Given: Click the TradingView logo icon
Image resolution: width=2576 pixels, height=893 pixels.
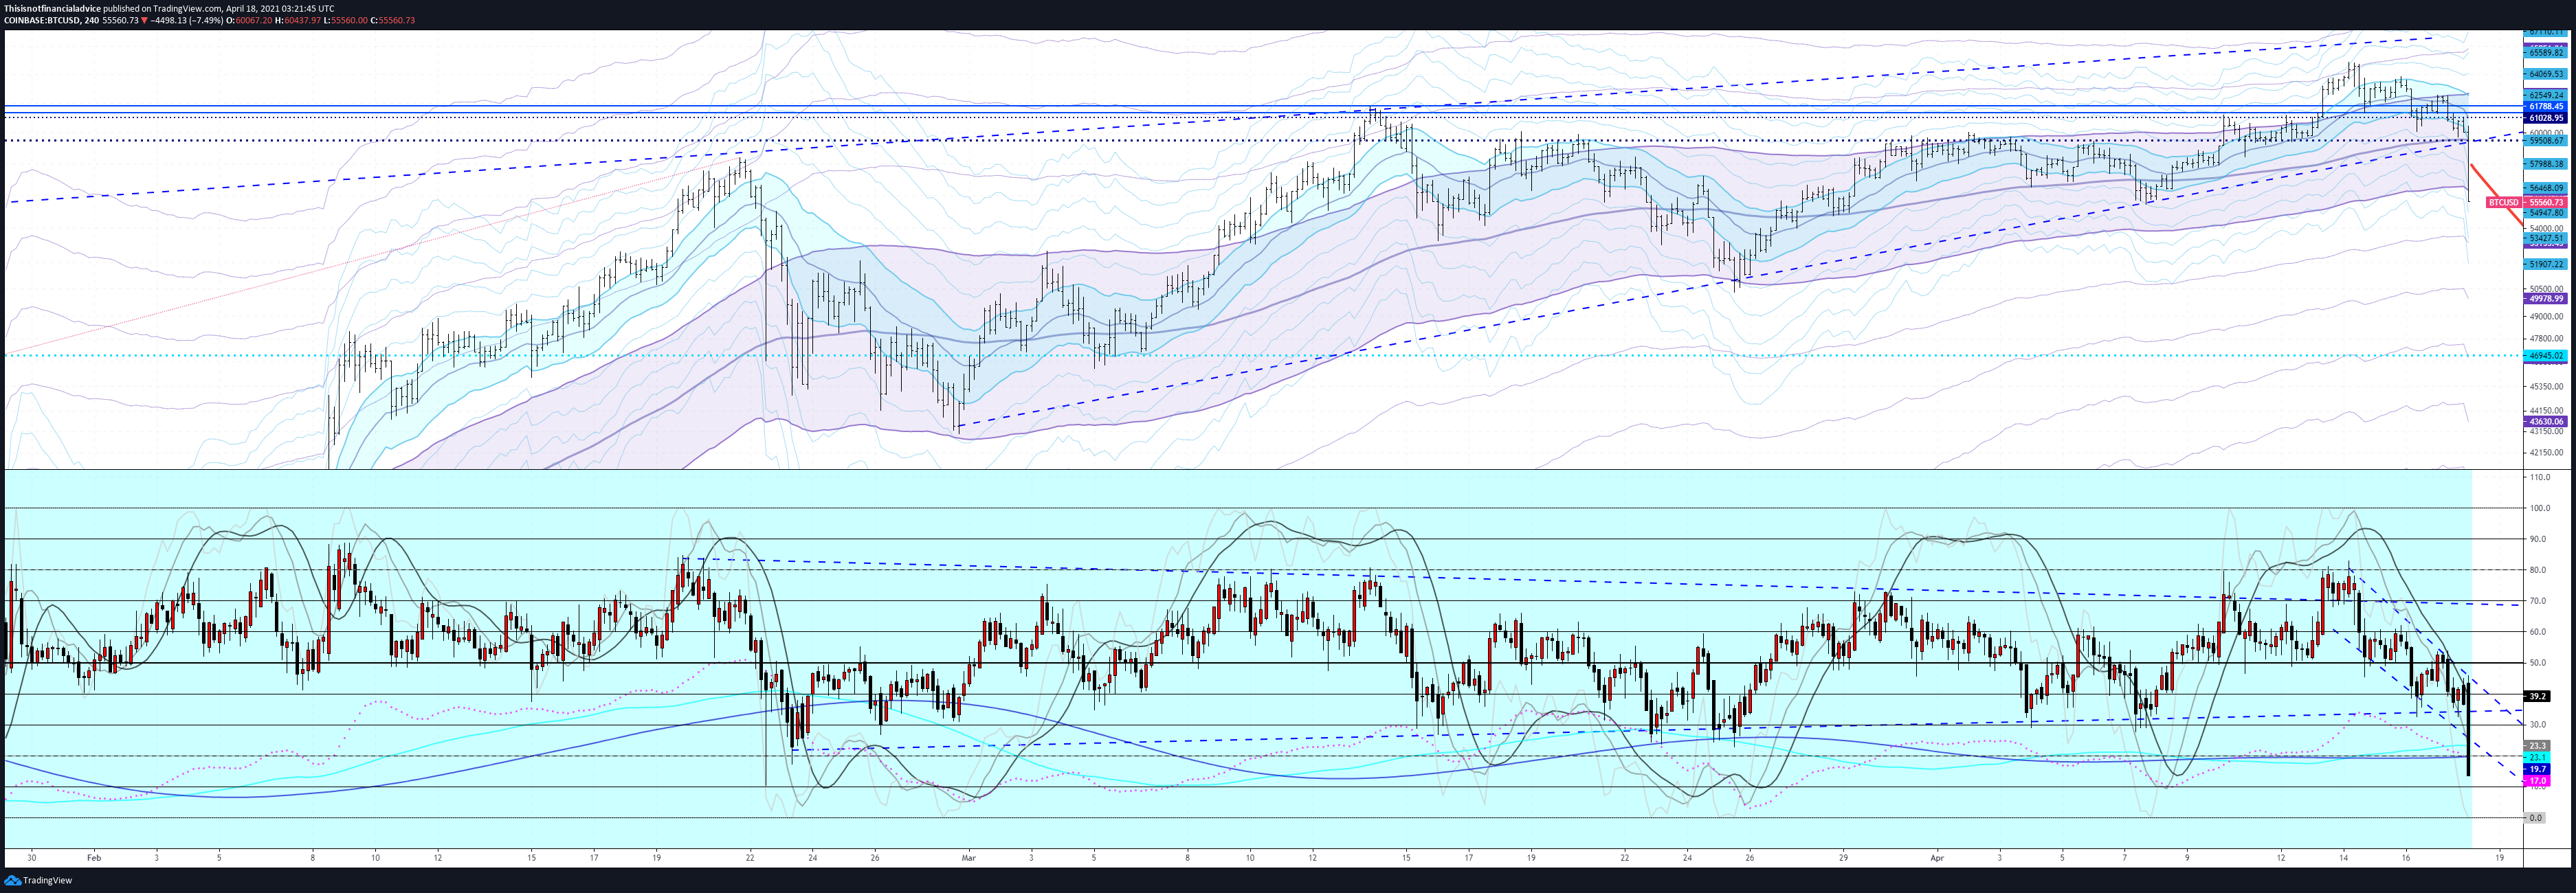Looking at the screenshot, I should 12,881.
